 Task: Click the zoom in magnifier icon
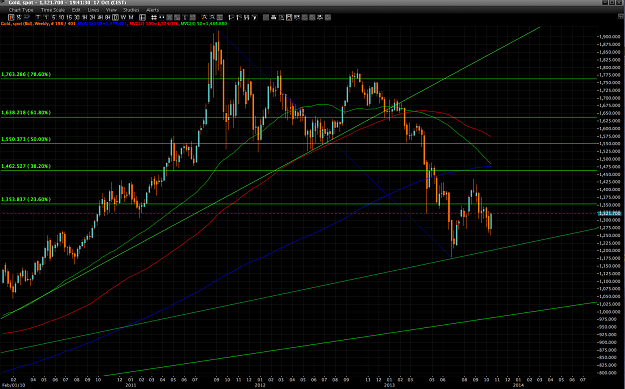tap(204, 18)
